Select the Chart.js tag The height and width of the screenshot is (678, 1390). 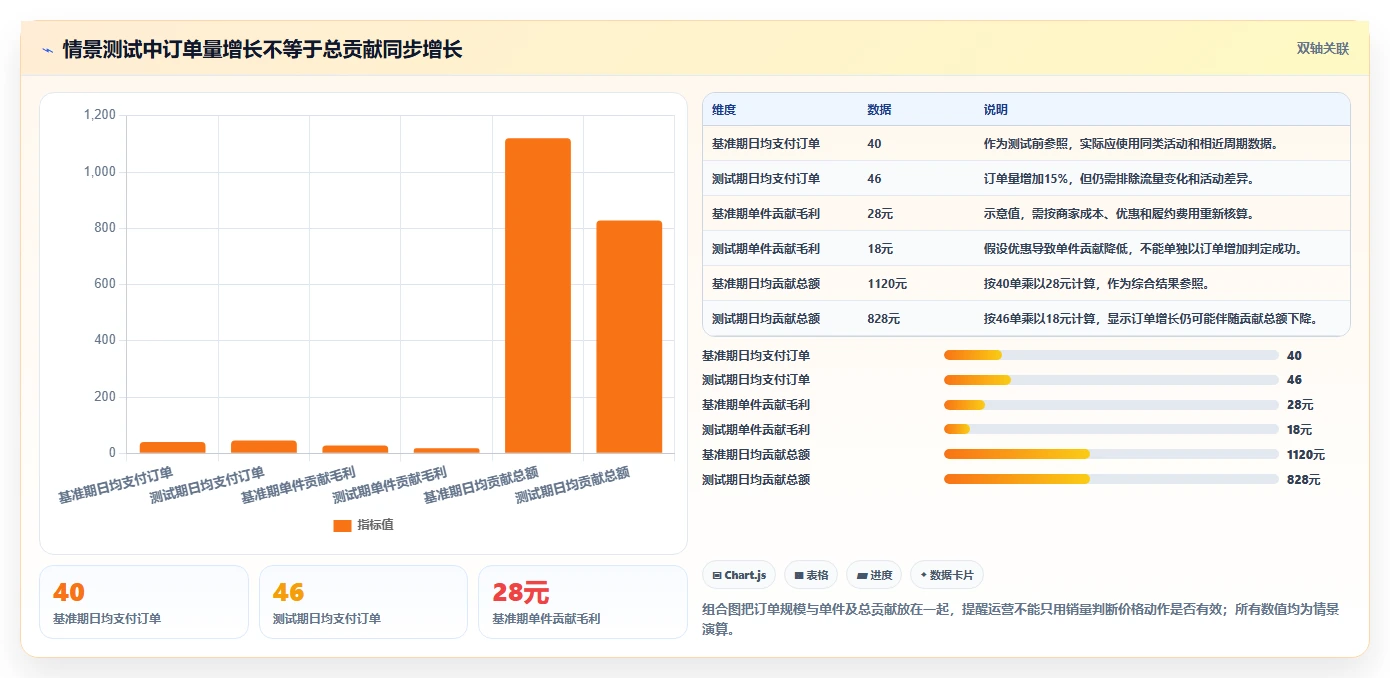[x=739, y=575]
